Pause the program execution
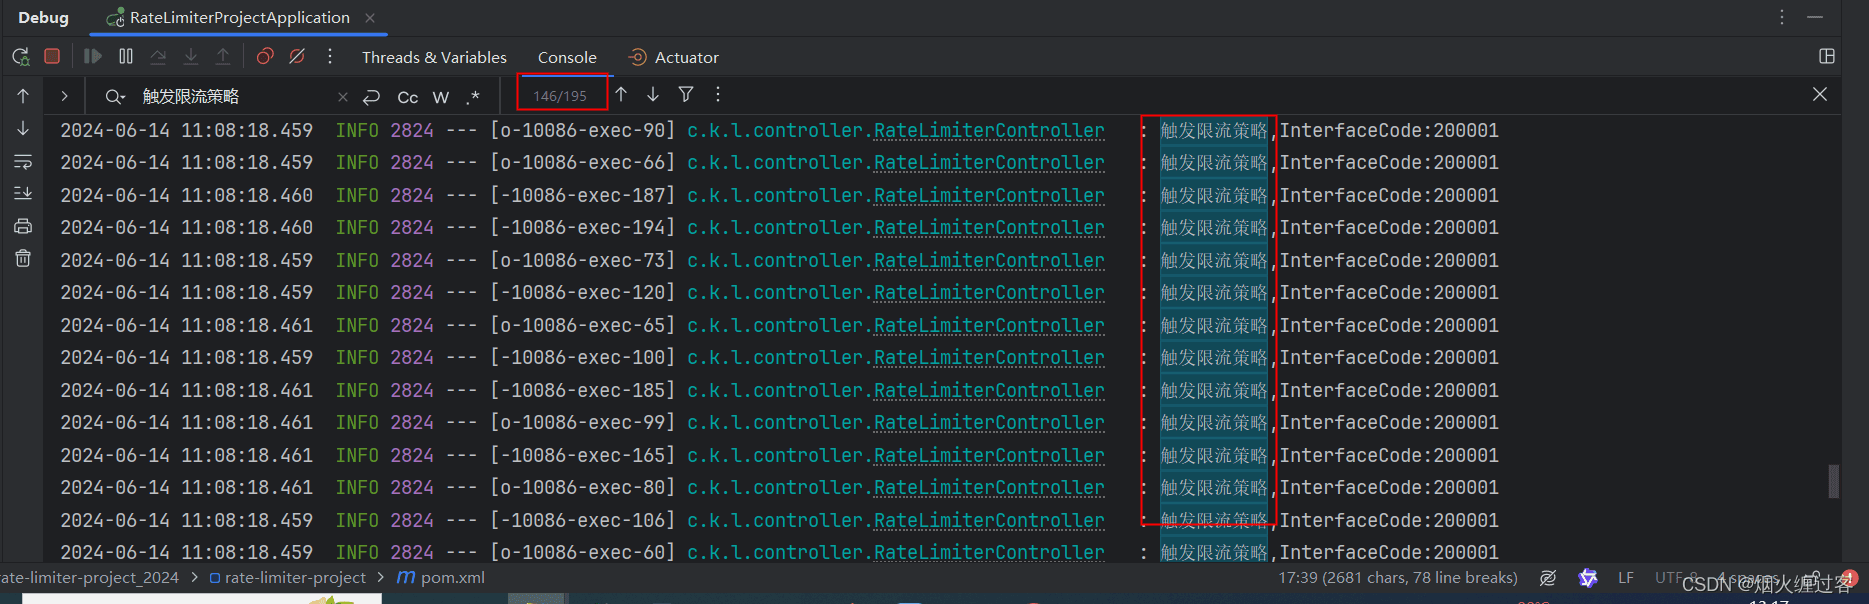This screenshot has width=1869, height=604. tap(126, 57)
